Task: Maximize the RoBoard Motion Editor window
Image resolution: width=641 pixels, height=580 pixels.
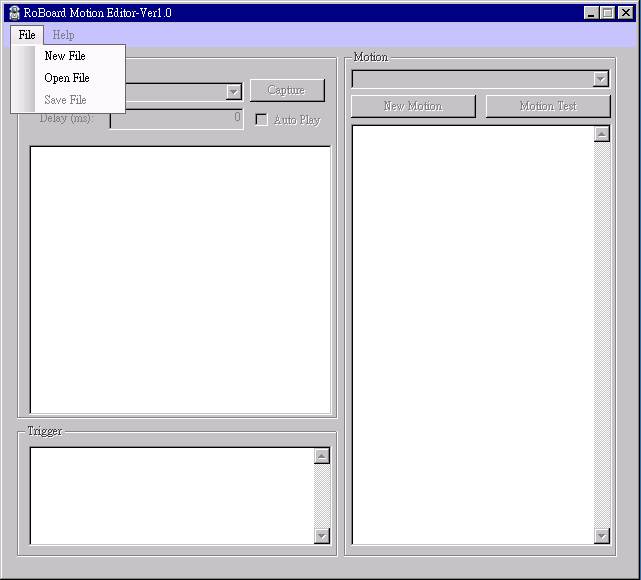Action: point(607,13)
